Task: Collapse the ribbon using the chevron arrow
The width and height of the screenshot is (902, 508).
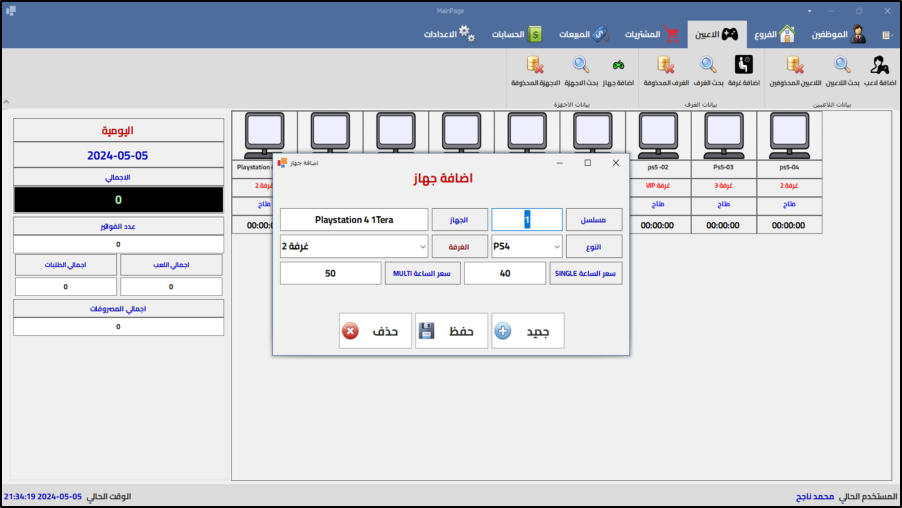Action: 6,101
